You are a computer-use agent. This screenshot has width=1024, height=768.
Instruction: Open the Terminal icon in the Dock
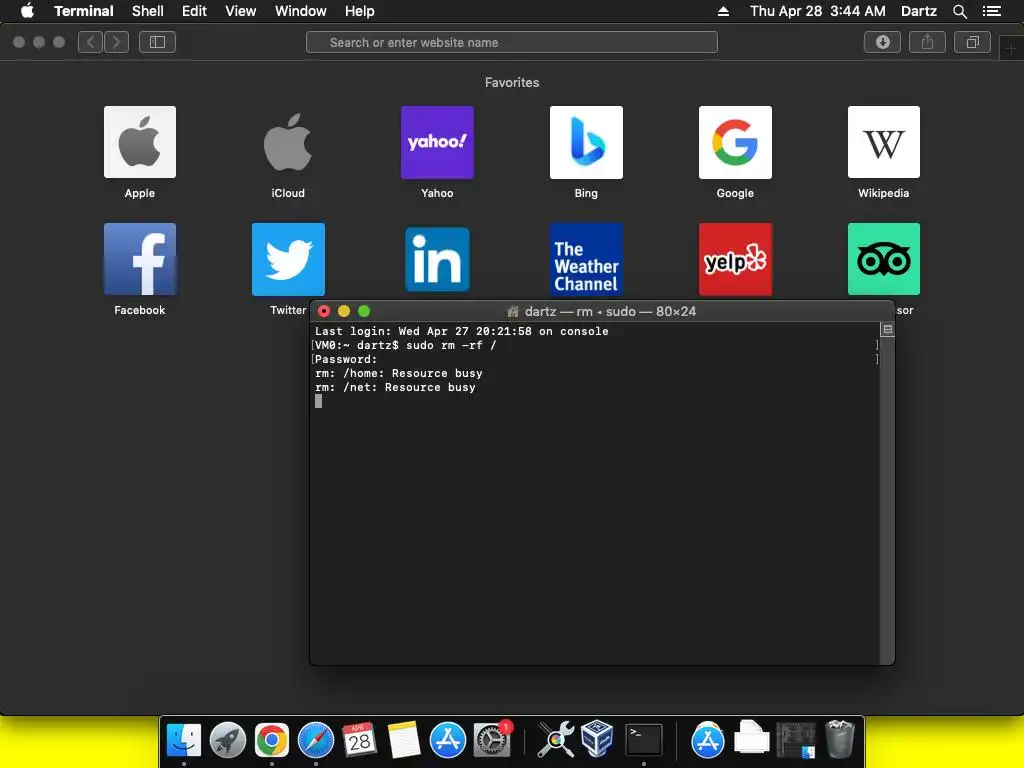click(643, 740)
